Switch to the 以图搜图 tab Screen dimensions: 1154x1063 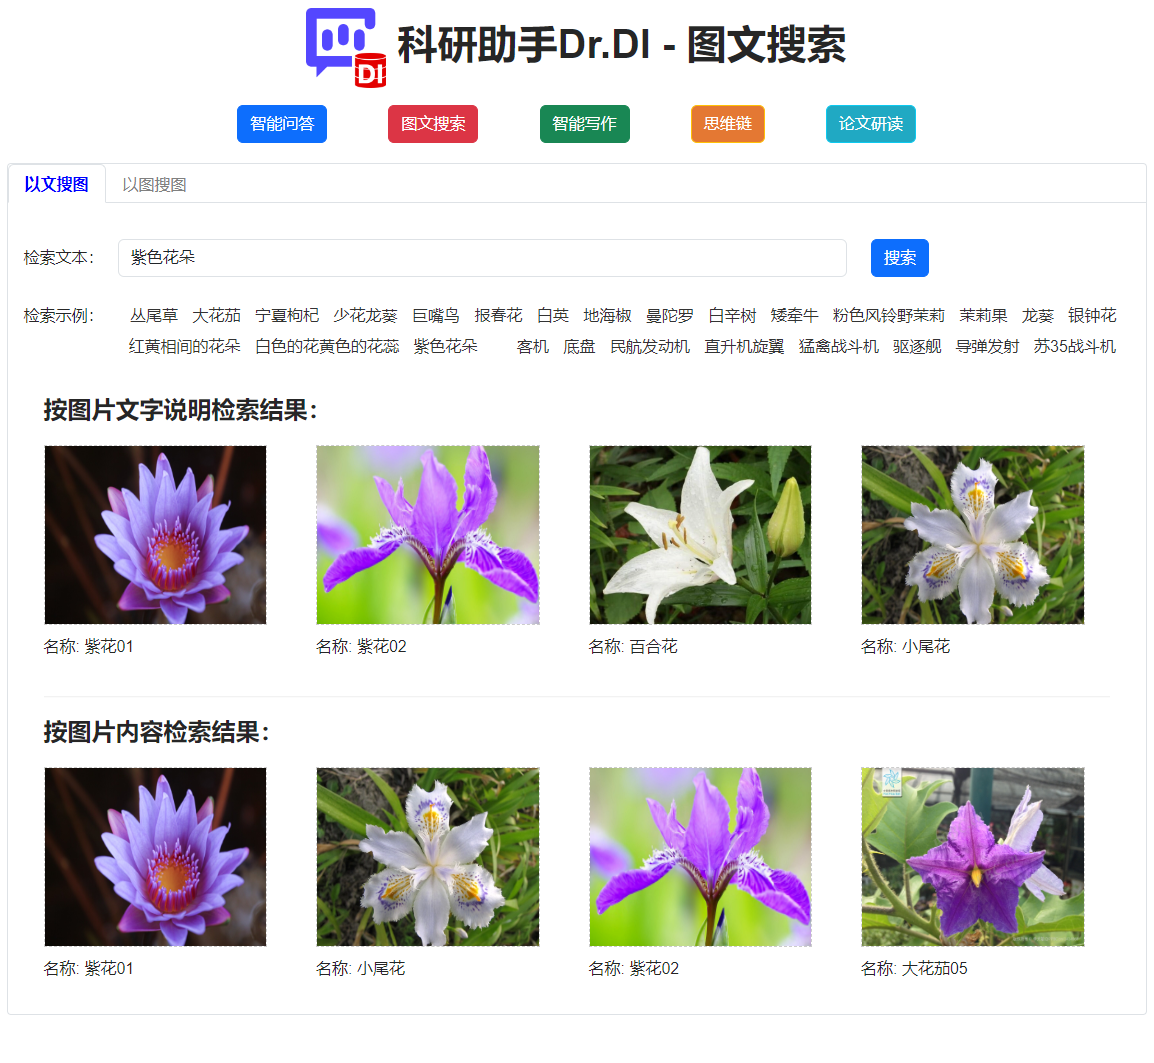pyautogui.click(x=154, y=185)
